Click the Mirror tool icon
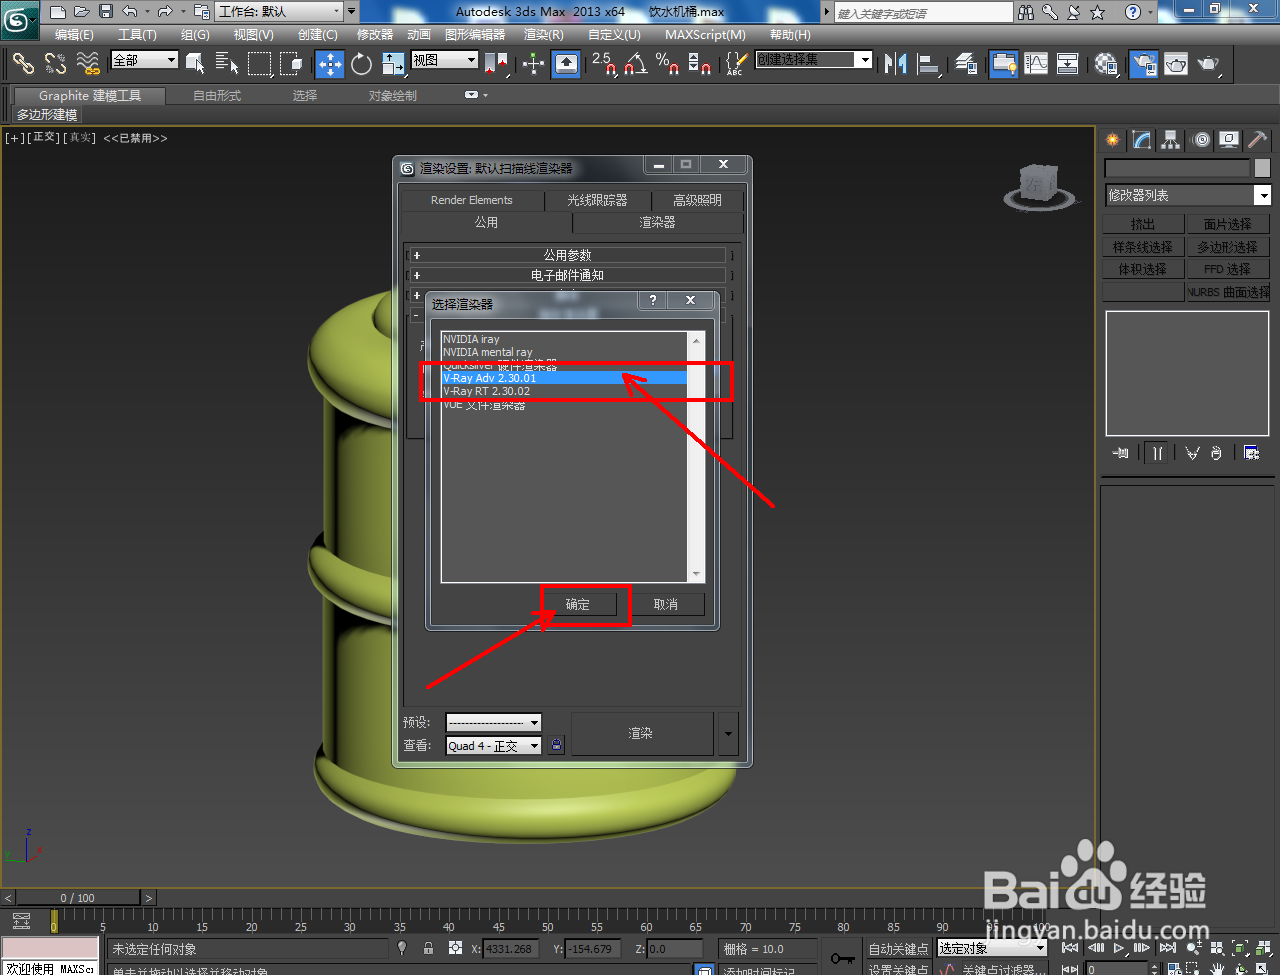The height and width of the screenshot is (975, 1280). (896, 64)
